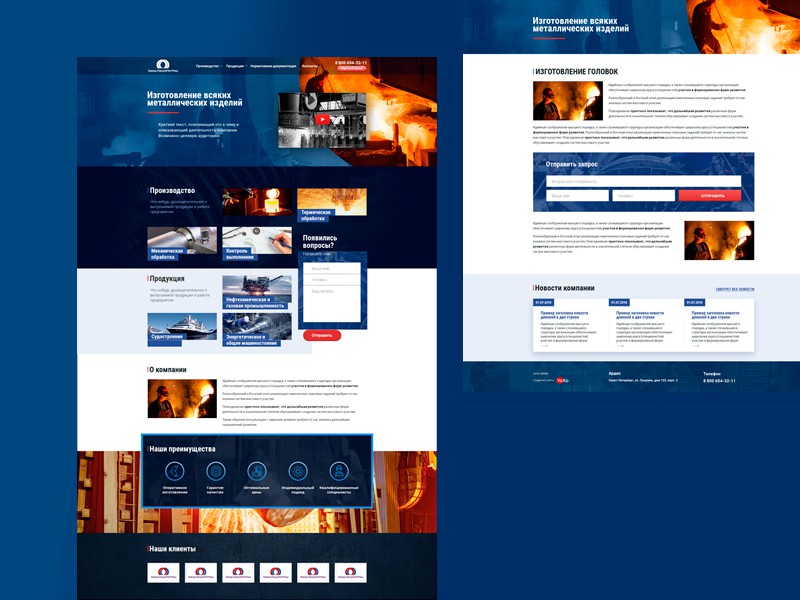Viewport: 800px width, 600px height.
Task: Click the ОТПРАВИТЬ button in request form
Action: click(x=710, y=195)
